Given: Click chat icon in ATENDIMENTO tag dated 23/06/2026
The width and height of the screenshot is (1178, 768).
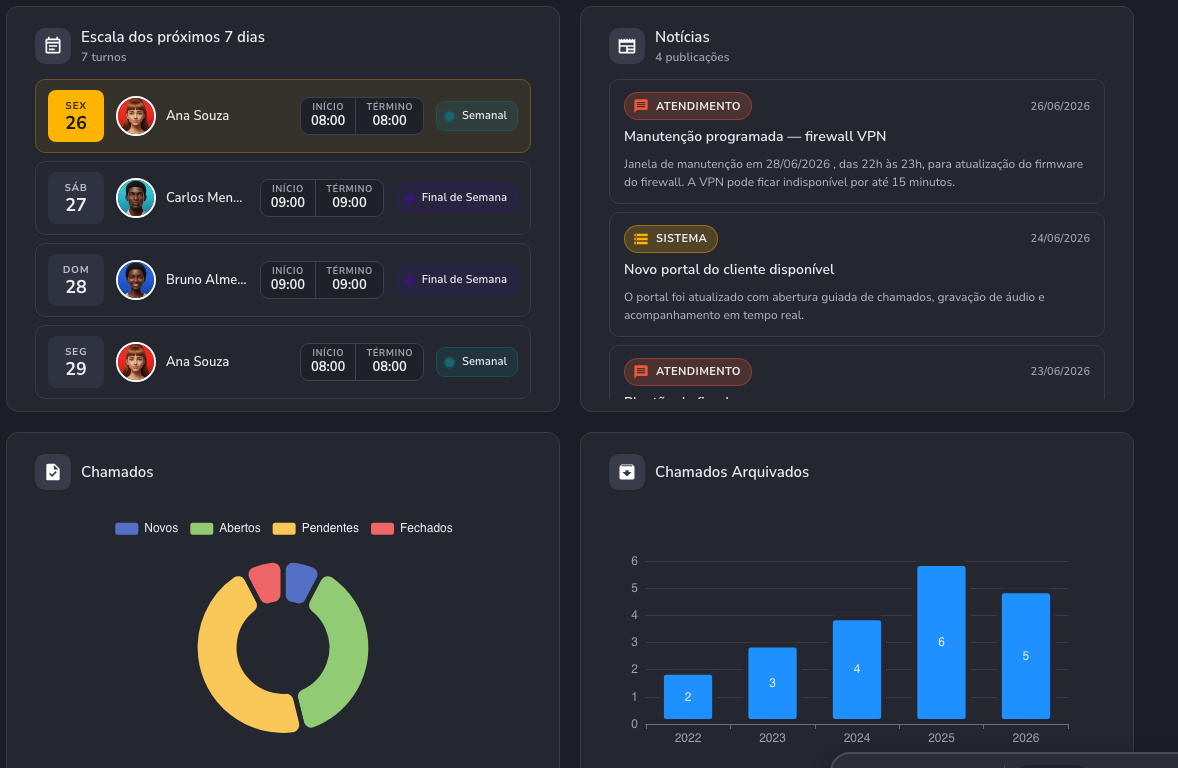Looking at the screenshot, I should point(641,371).
